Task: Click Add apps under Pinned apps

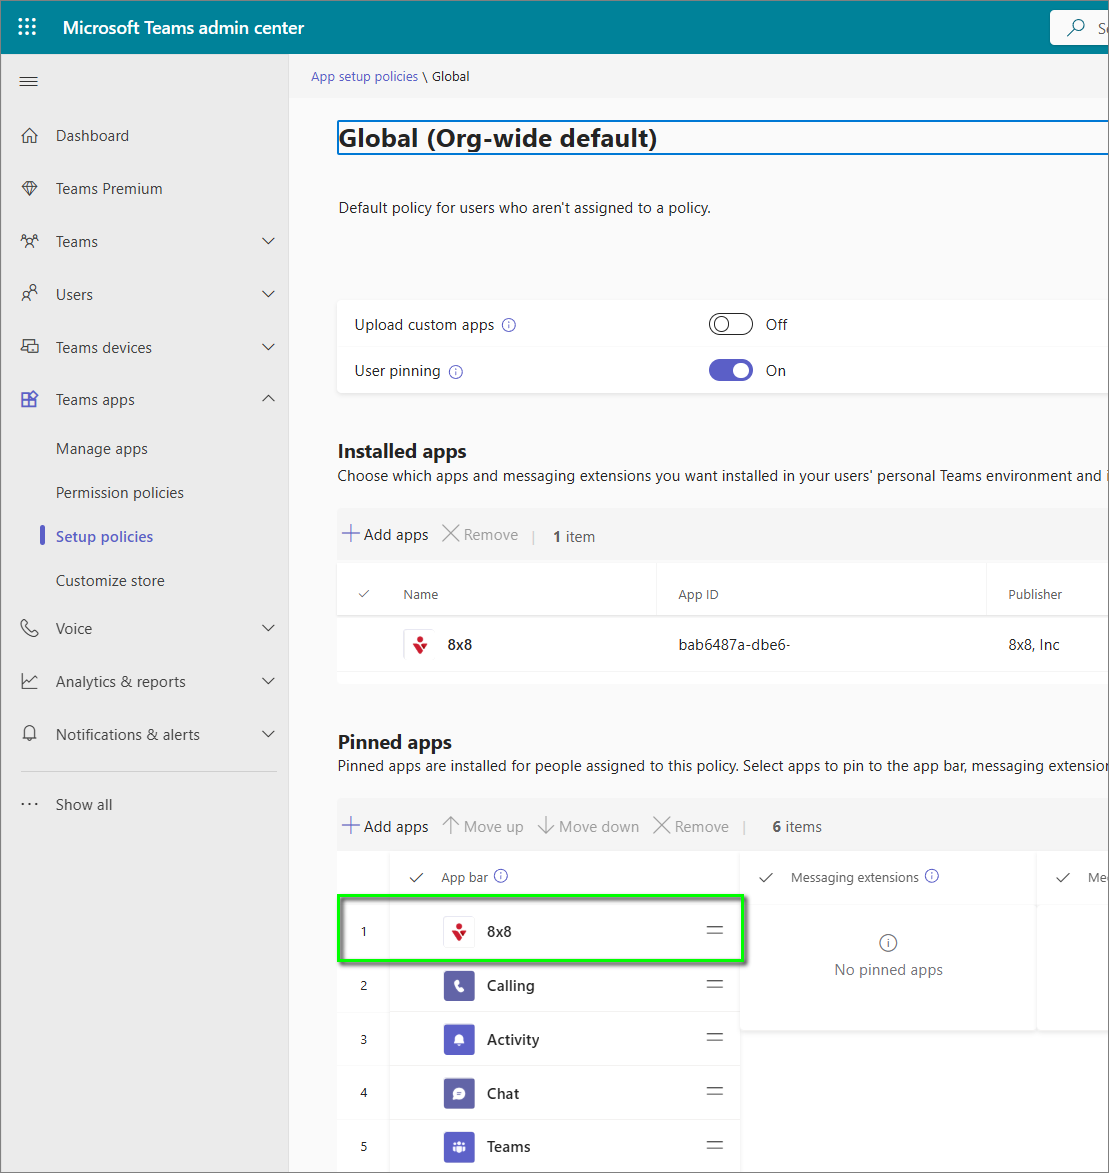Action: (385, 827)
